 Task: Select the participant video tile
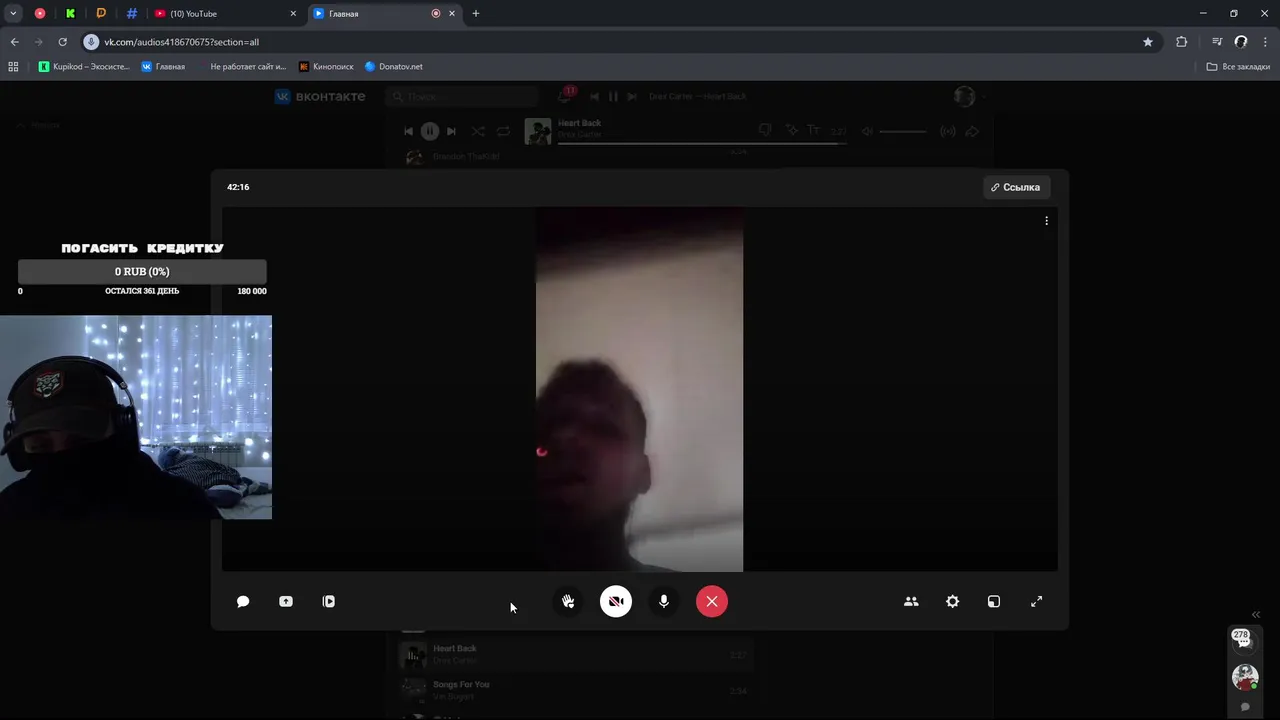639,389
